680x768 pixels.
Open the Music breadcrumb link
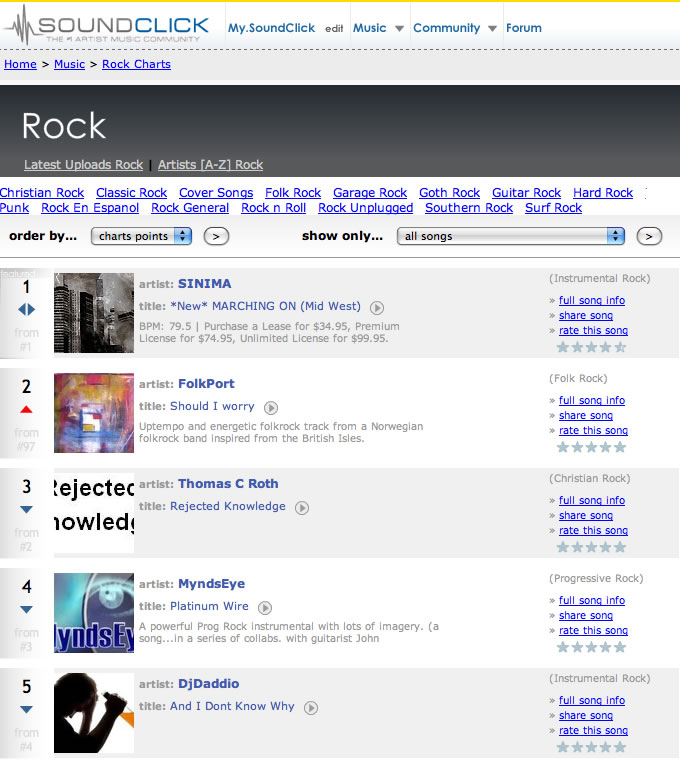(69, 64)
